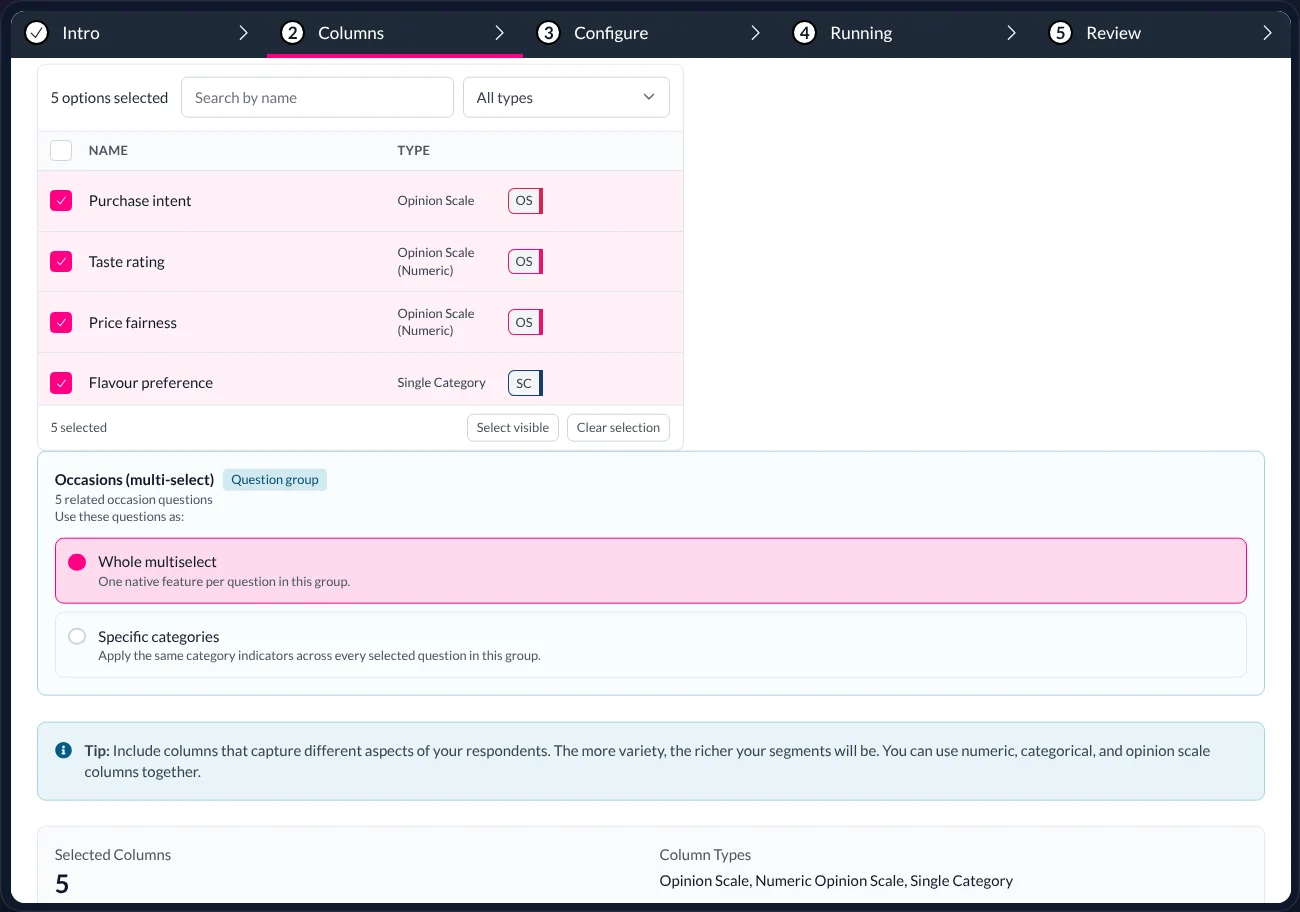
Task: Click the Select visible button
Action: coord(513,428)
